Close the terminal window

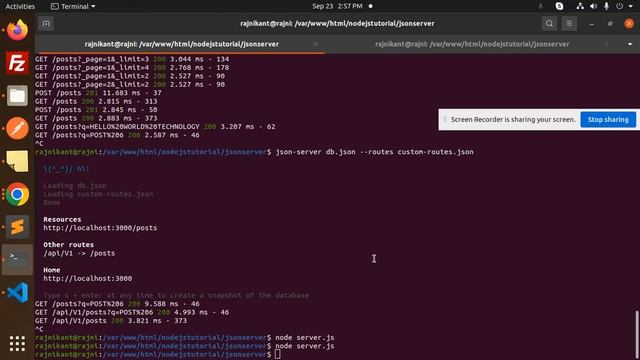click(629, 24)
